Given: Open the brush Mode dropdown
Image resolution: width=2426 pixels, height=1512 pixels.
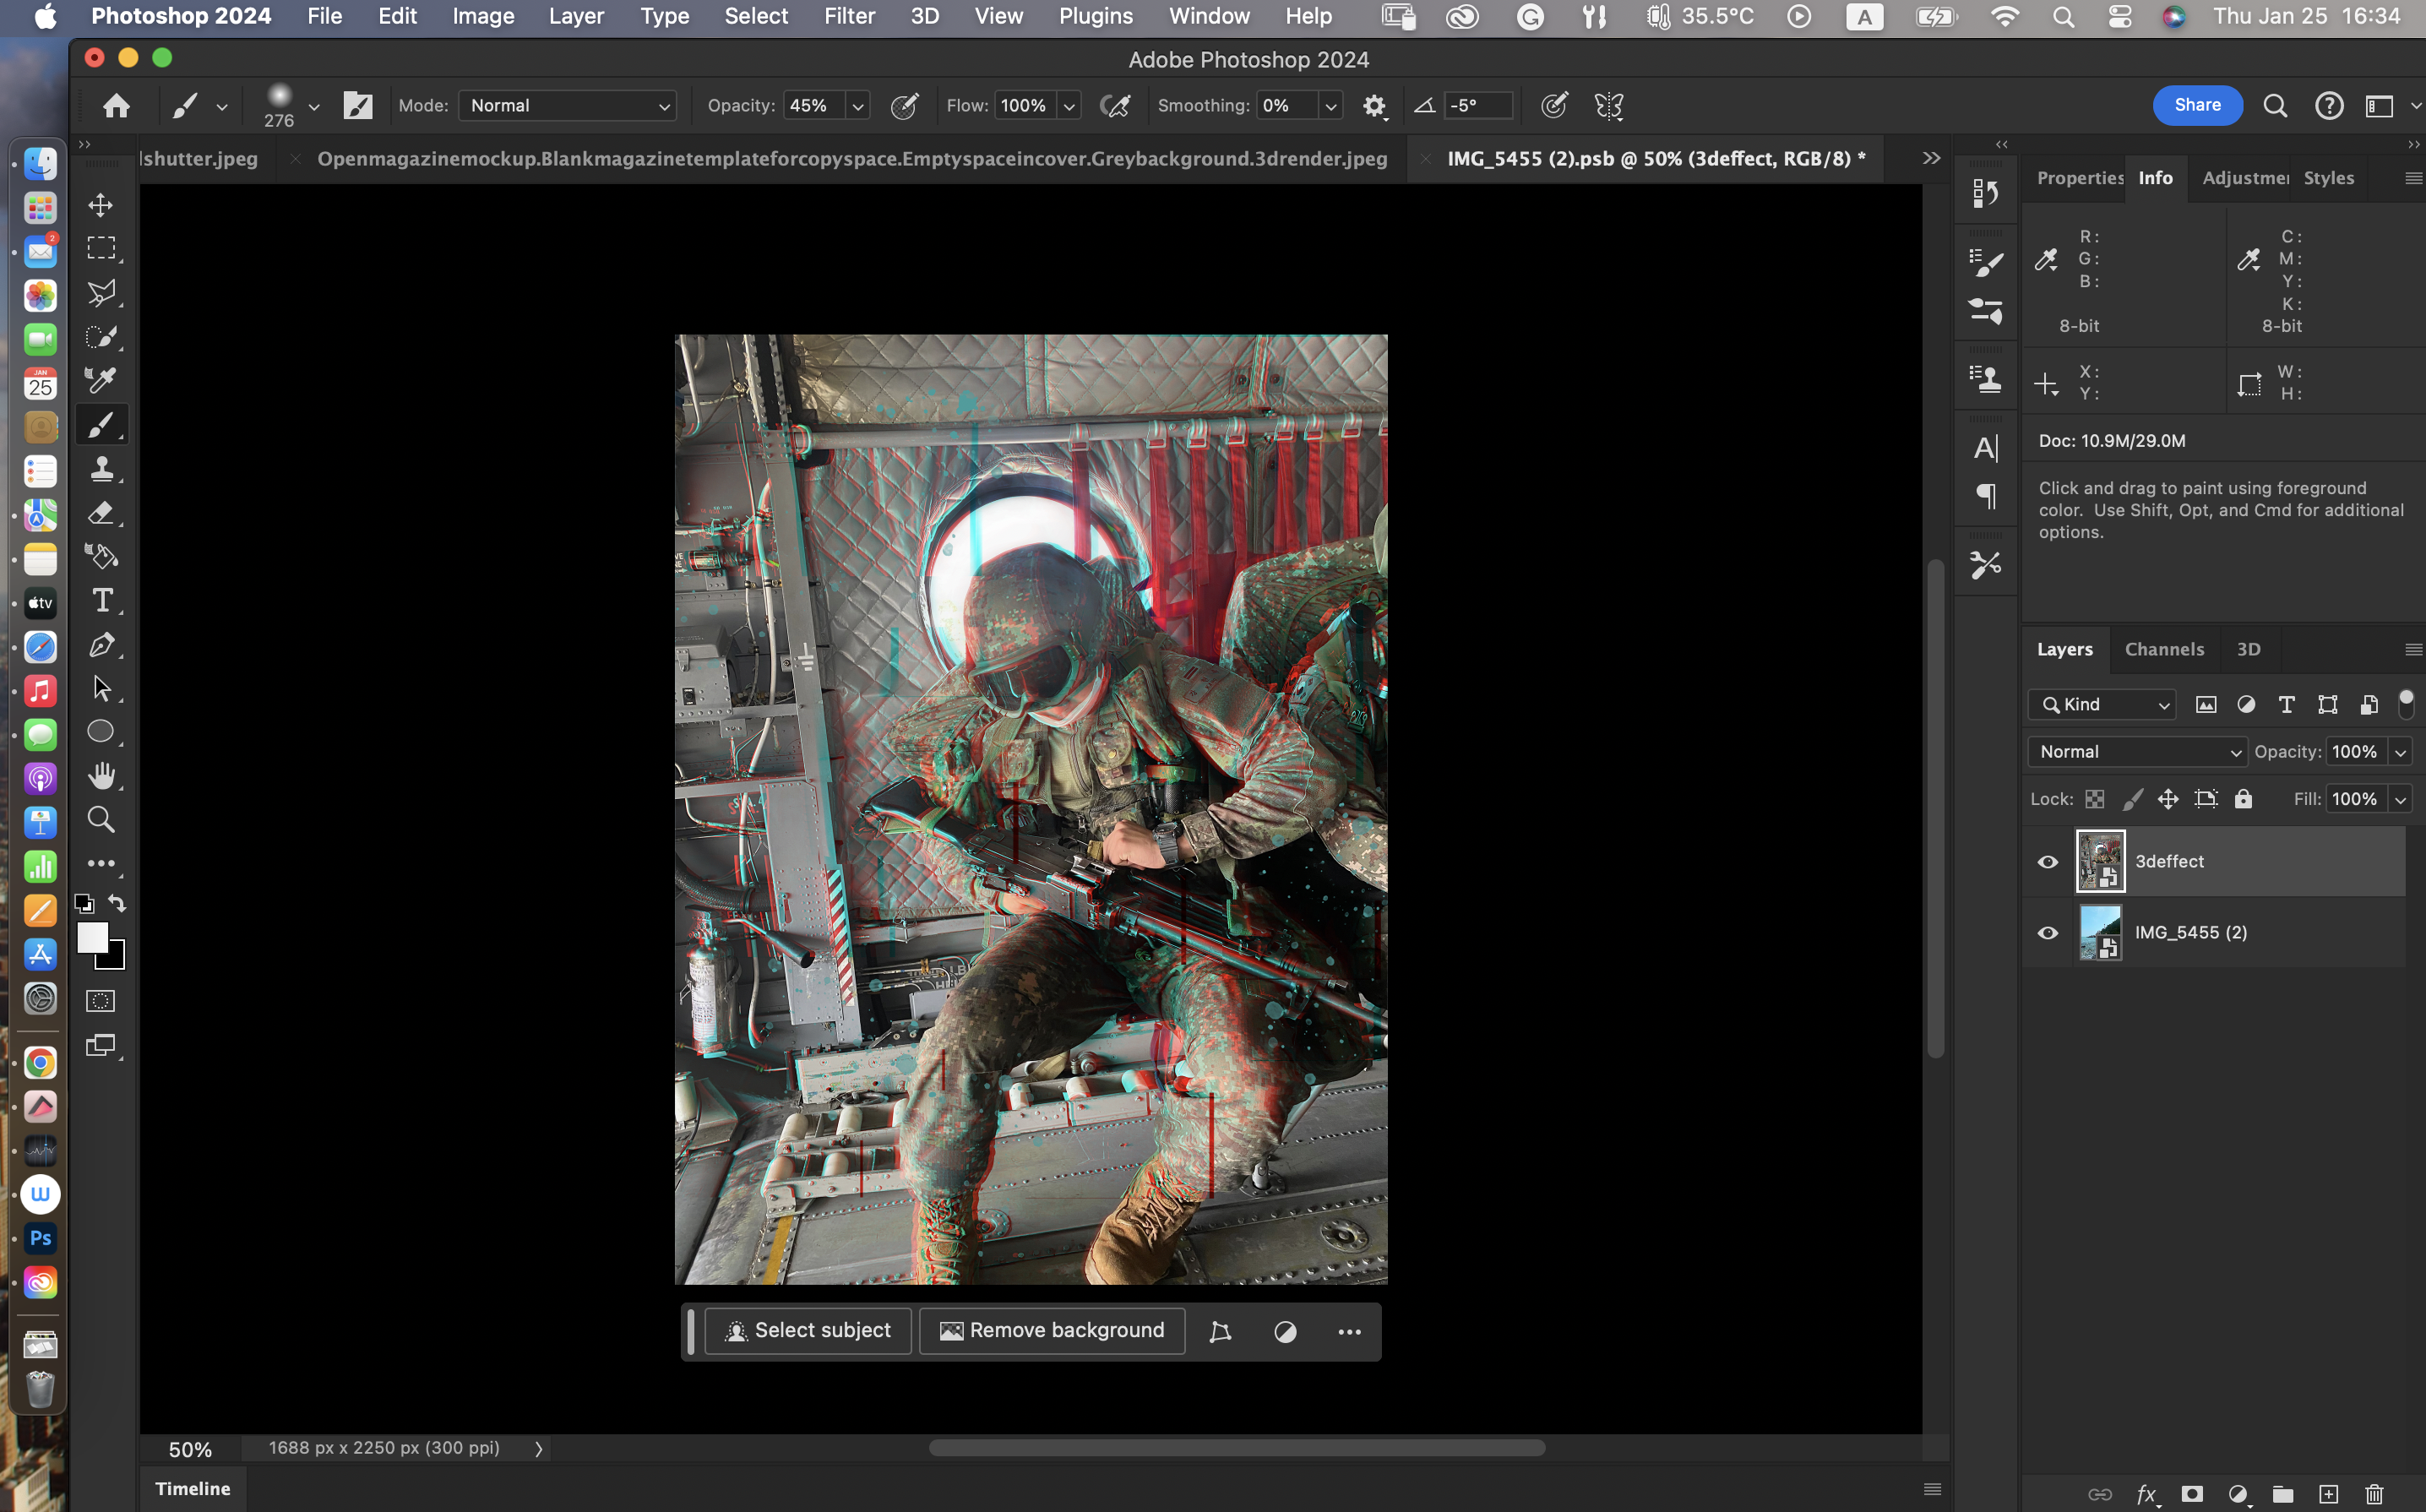Looking at the screenshot, I should (567, 106).
